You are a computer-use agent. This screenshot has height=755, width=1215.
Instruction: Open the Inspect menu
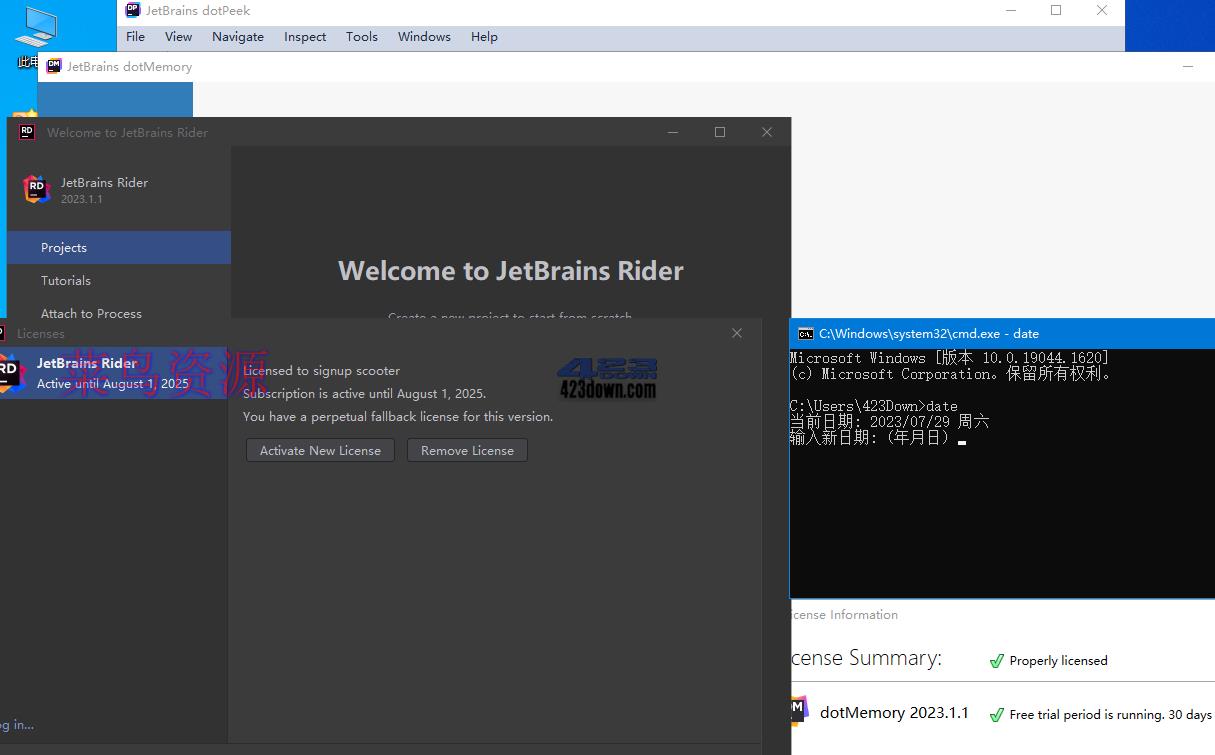click(305, 37)
